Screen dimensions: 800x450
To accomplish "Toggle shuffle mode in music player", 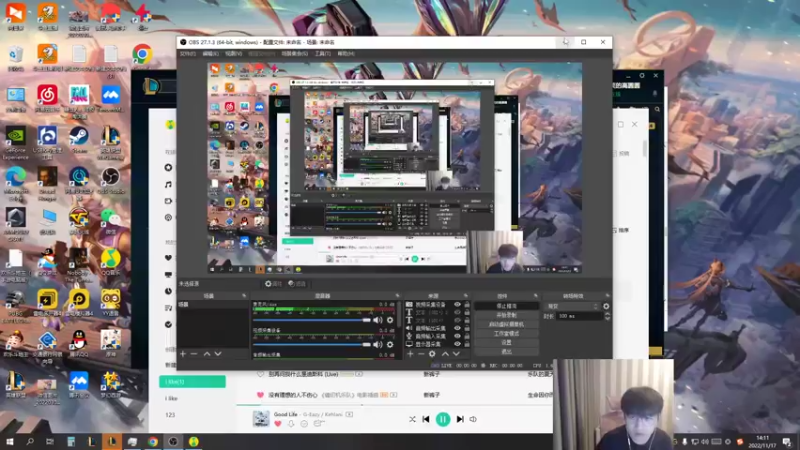I will click(x=412, y=419).
